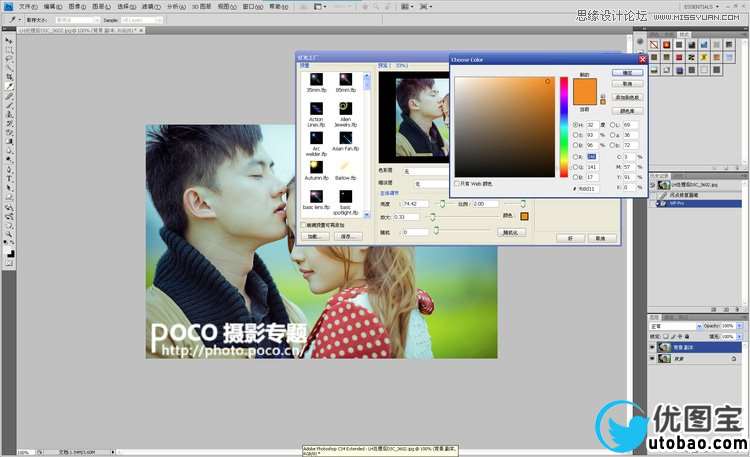Click the lock all icon in the Layers panel
The image size is (750, 457).
pos(687,336)
